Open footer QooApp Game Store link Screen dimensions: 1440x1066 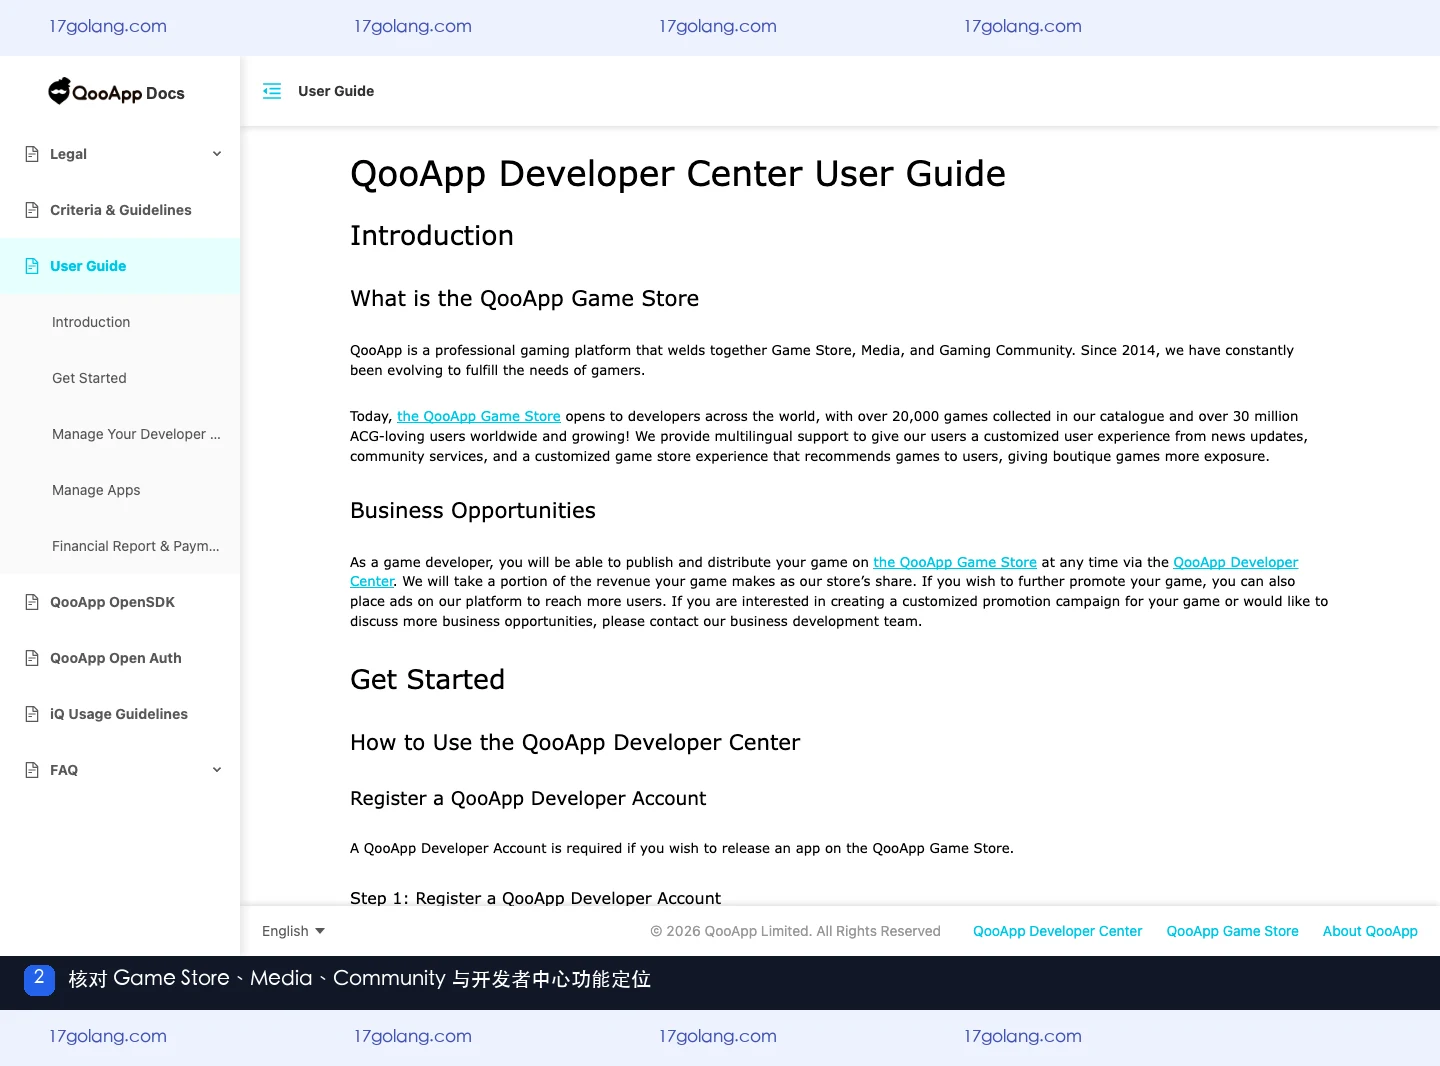pyautogui.click(x=1232, y=931)
